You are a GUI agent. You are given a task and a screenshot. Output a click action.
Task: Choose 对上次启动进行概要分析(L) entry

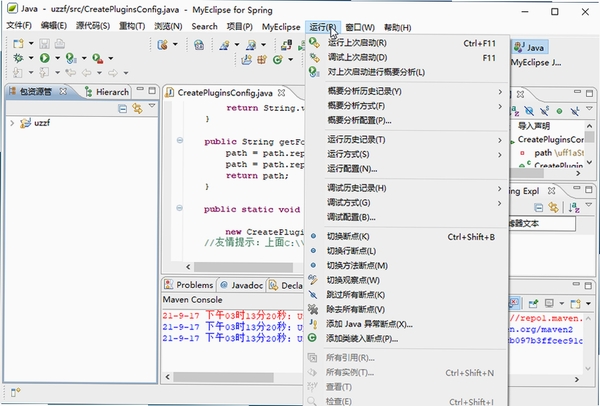pos(407,72)
